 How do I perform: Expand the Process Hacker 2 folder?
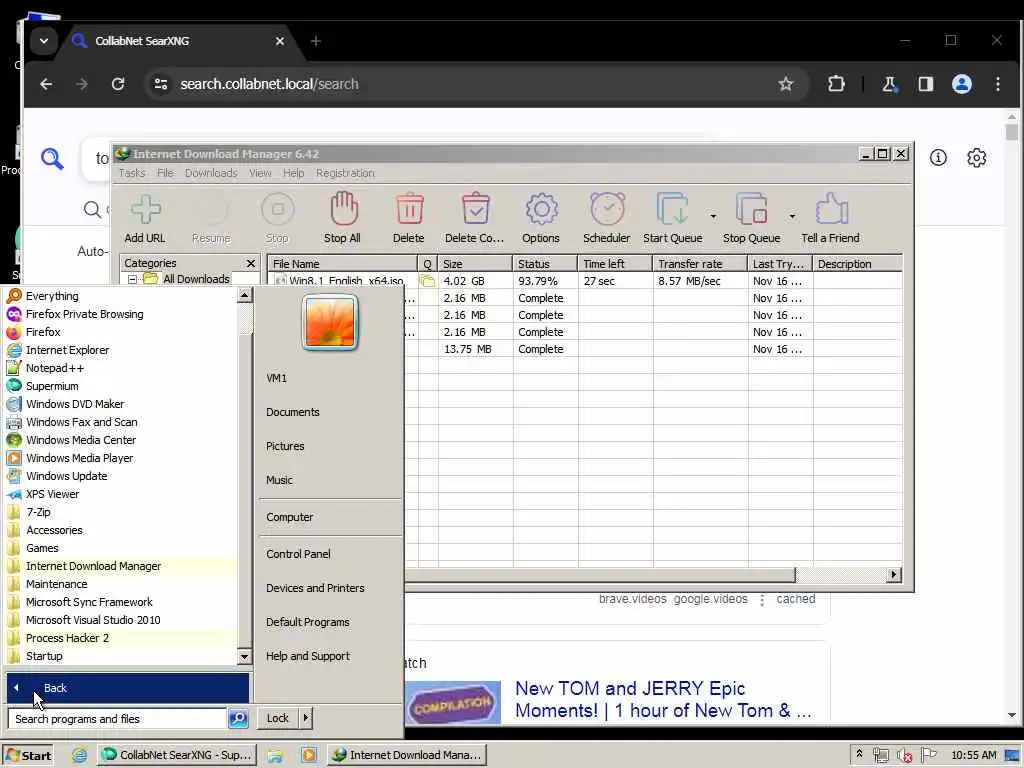click(x=121, y=638)
